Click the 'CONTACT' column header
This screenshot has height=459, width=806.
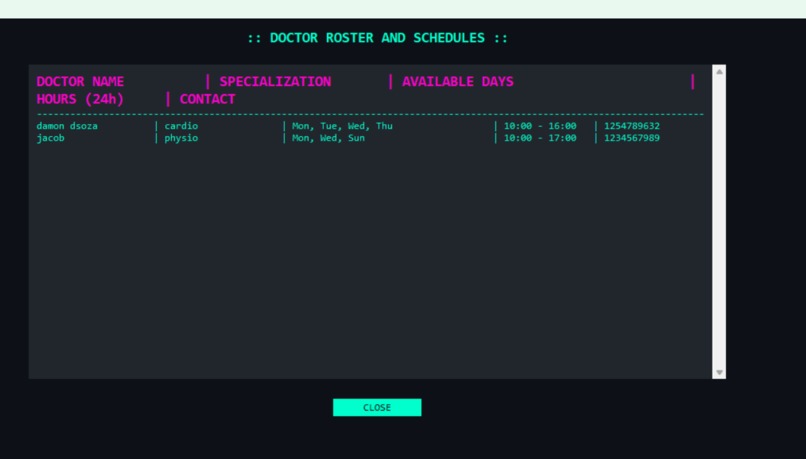coord(207,99)
